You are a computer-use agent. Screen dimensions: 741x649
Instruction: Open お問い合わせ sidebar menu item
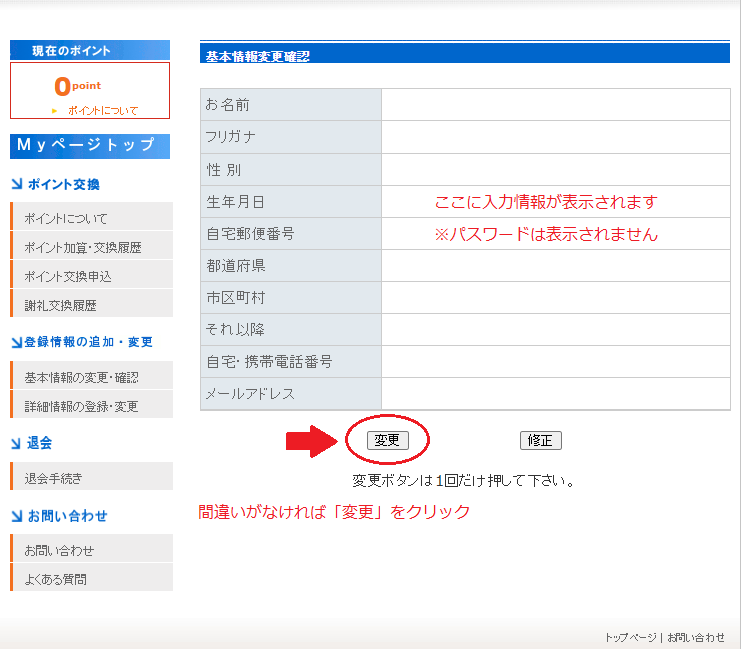(92, 550)
